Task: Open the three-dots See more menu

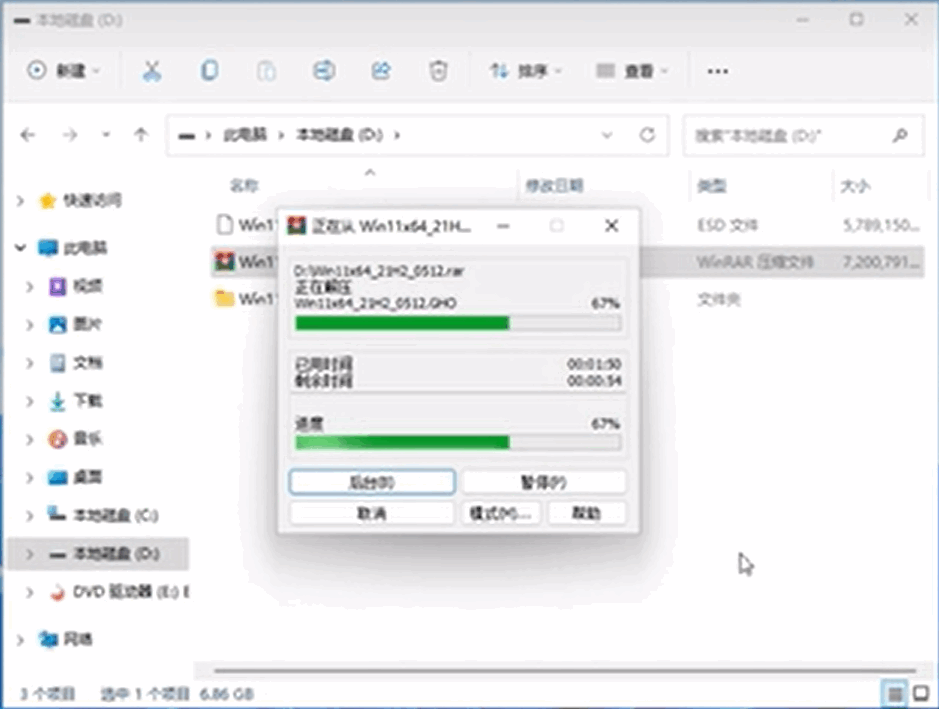Action: click(717, 71)
